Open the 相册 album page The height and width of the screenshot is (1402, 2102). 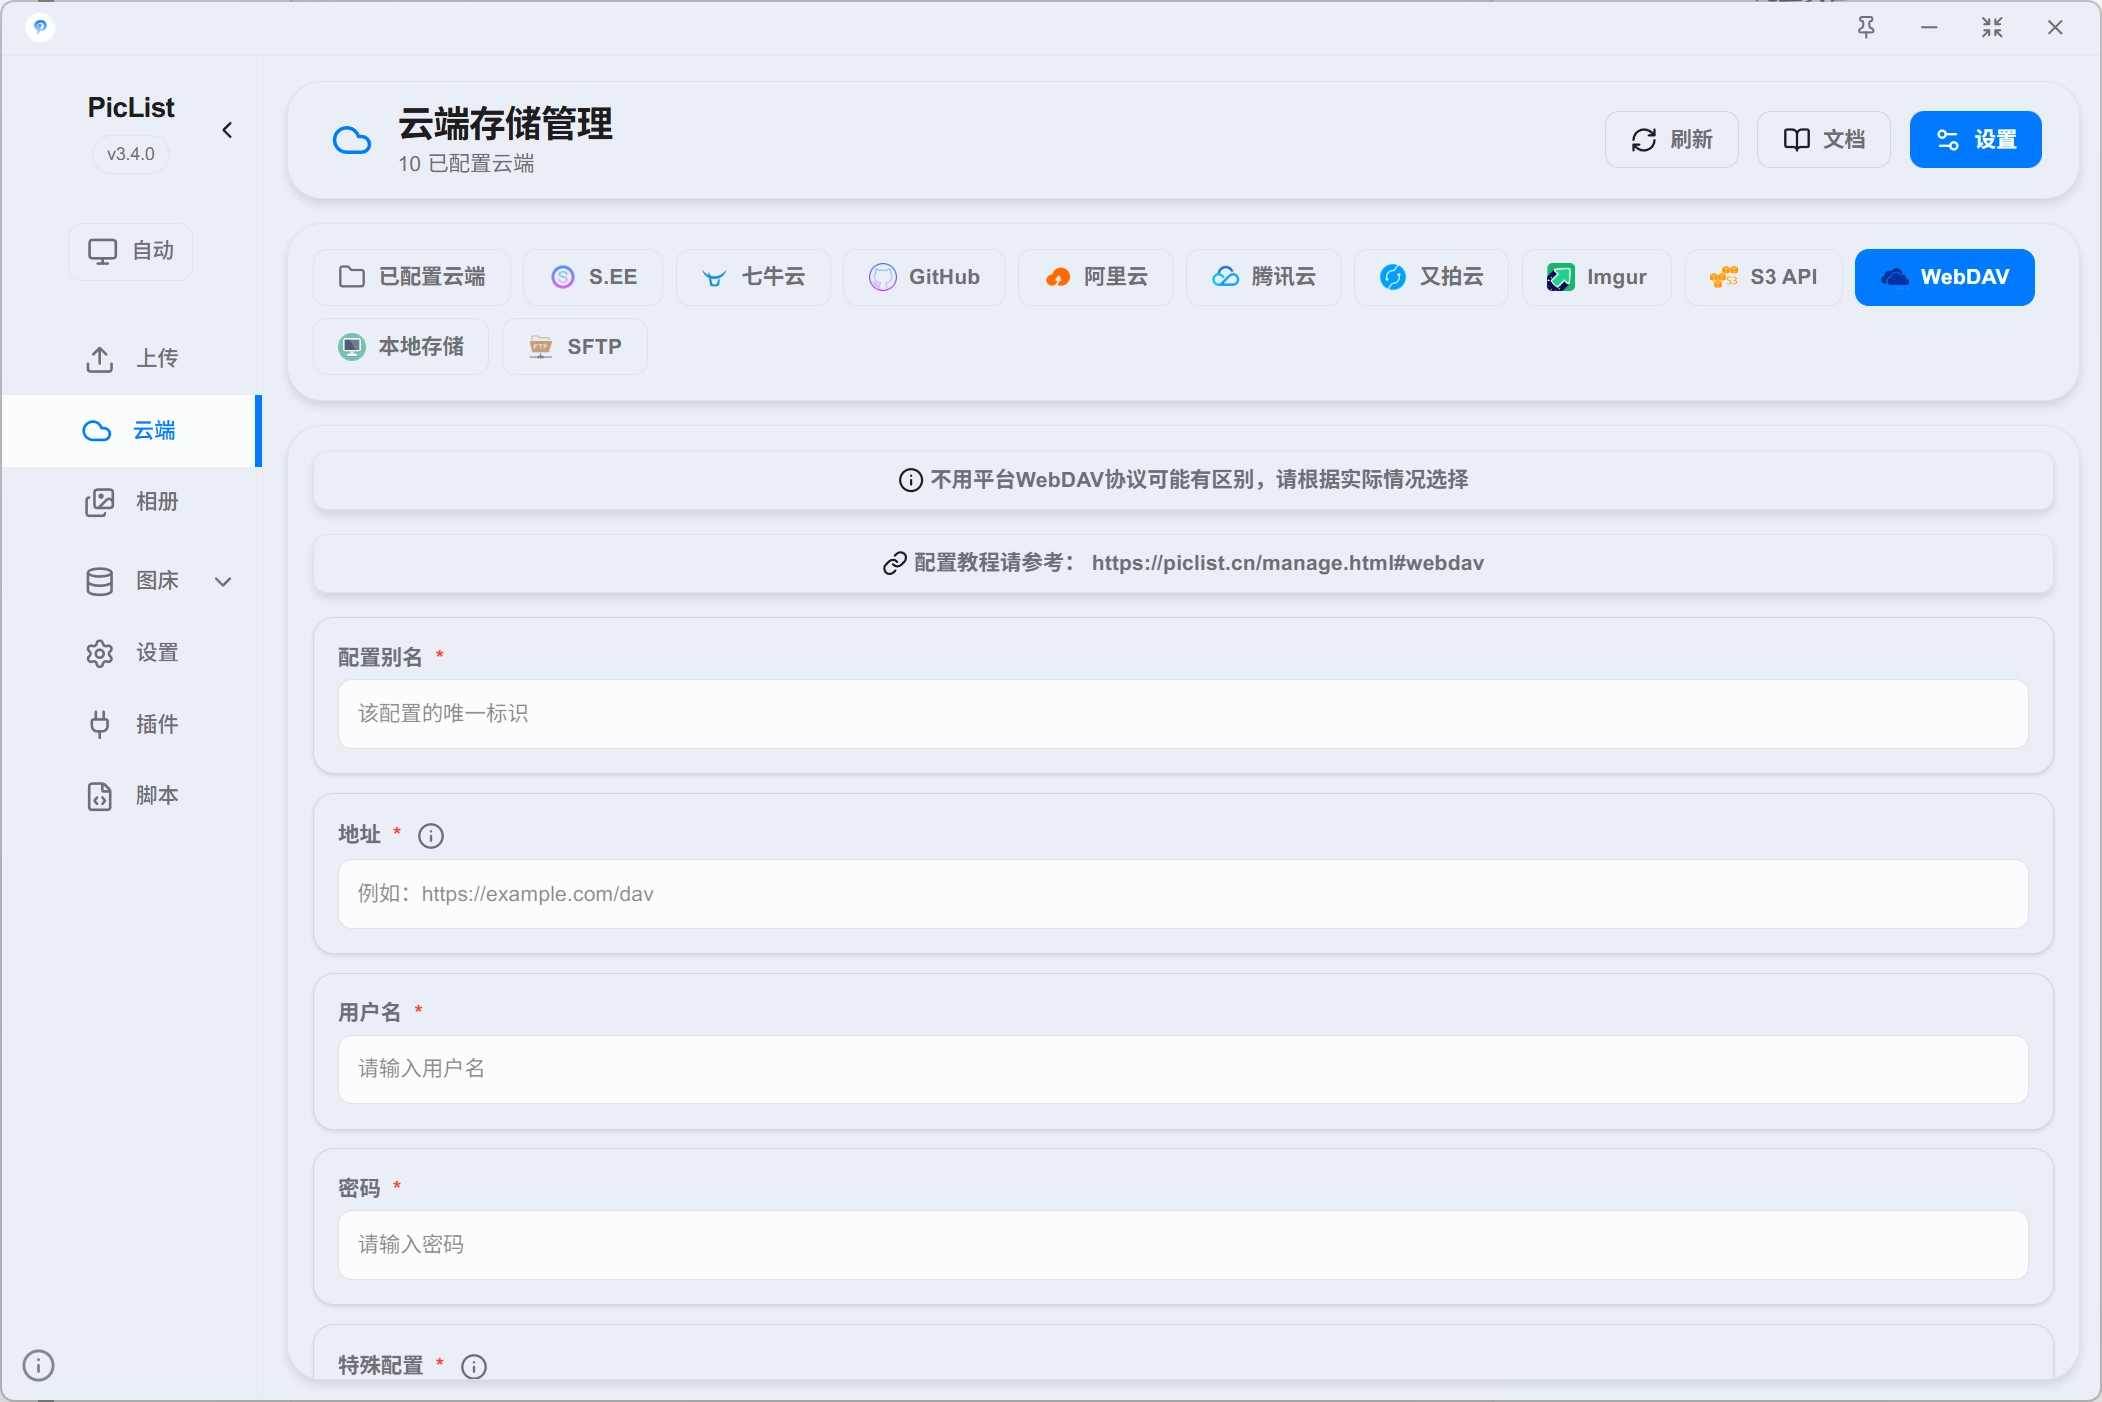coord(131,501)
